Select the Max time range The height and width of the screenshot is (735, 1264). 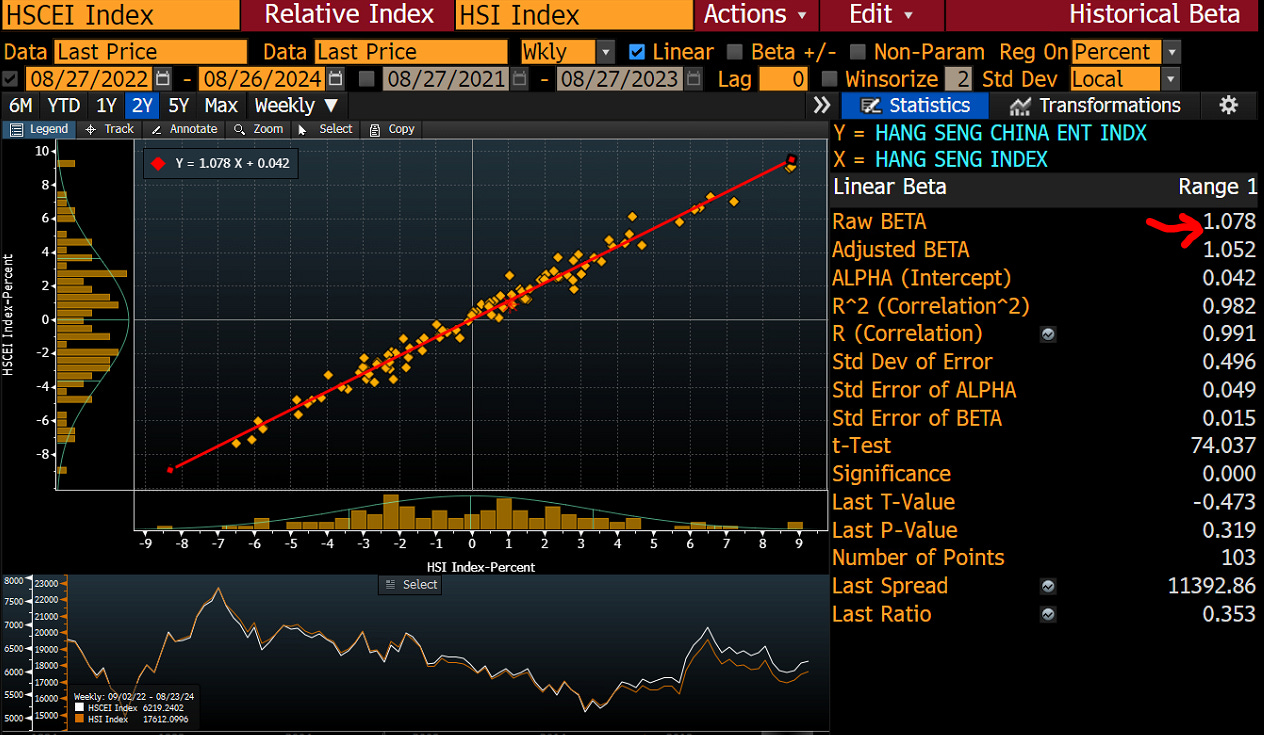[x=221, y=105]
